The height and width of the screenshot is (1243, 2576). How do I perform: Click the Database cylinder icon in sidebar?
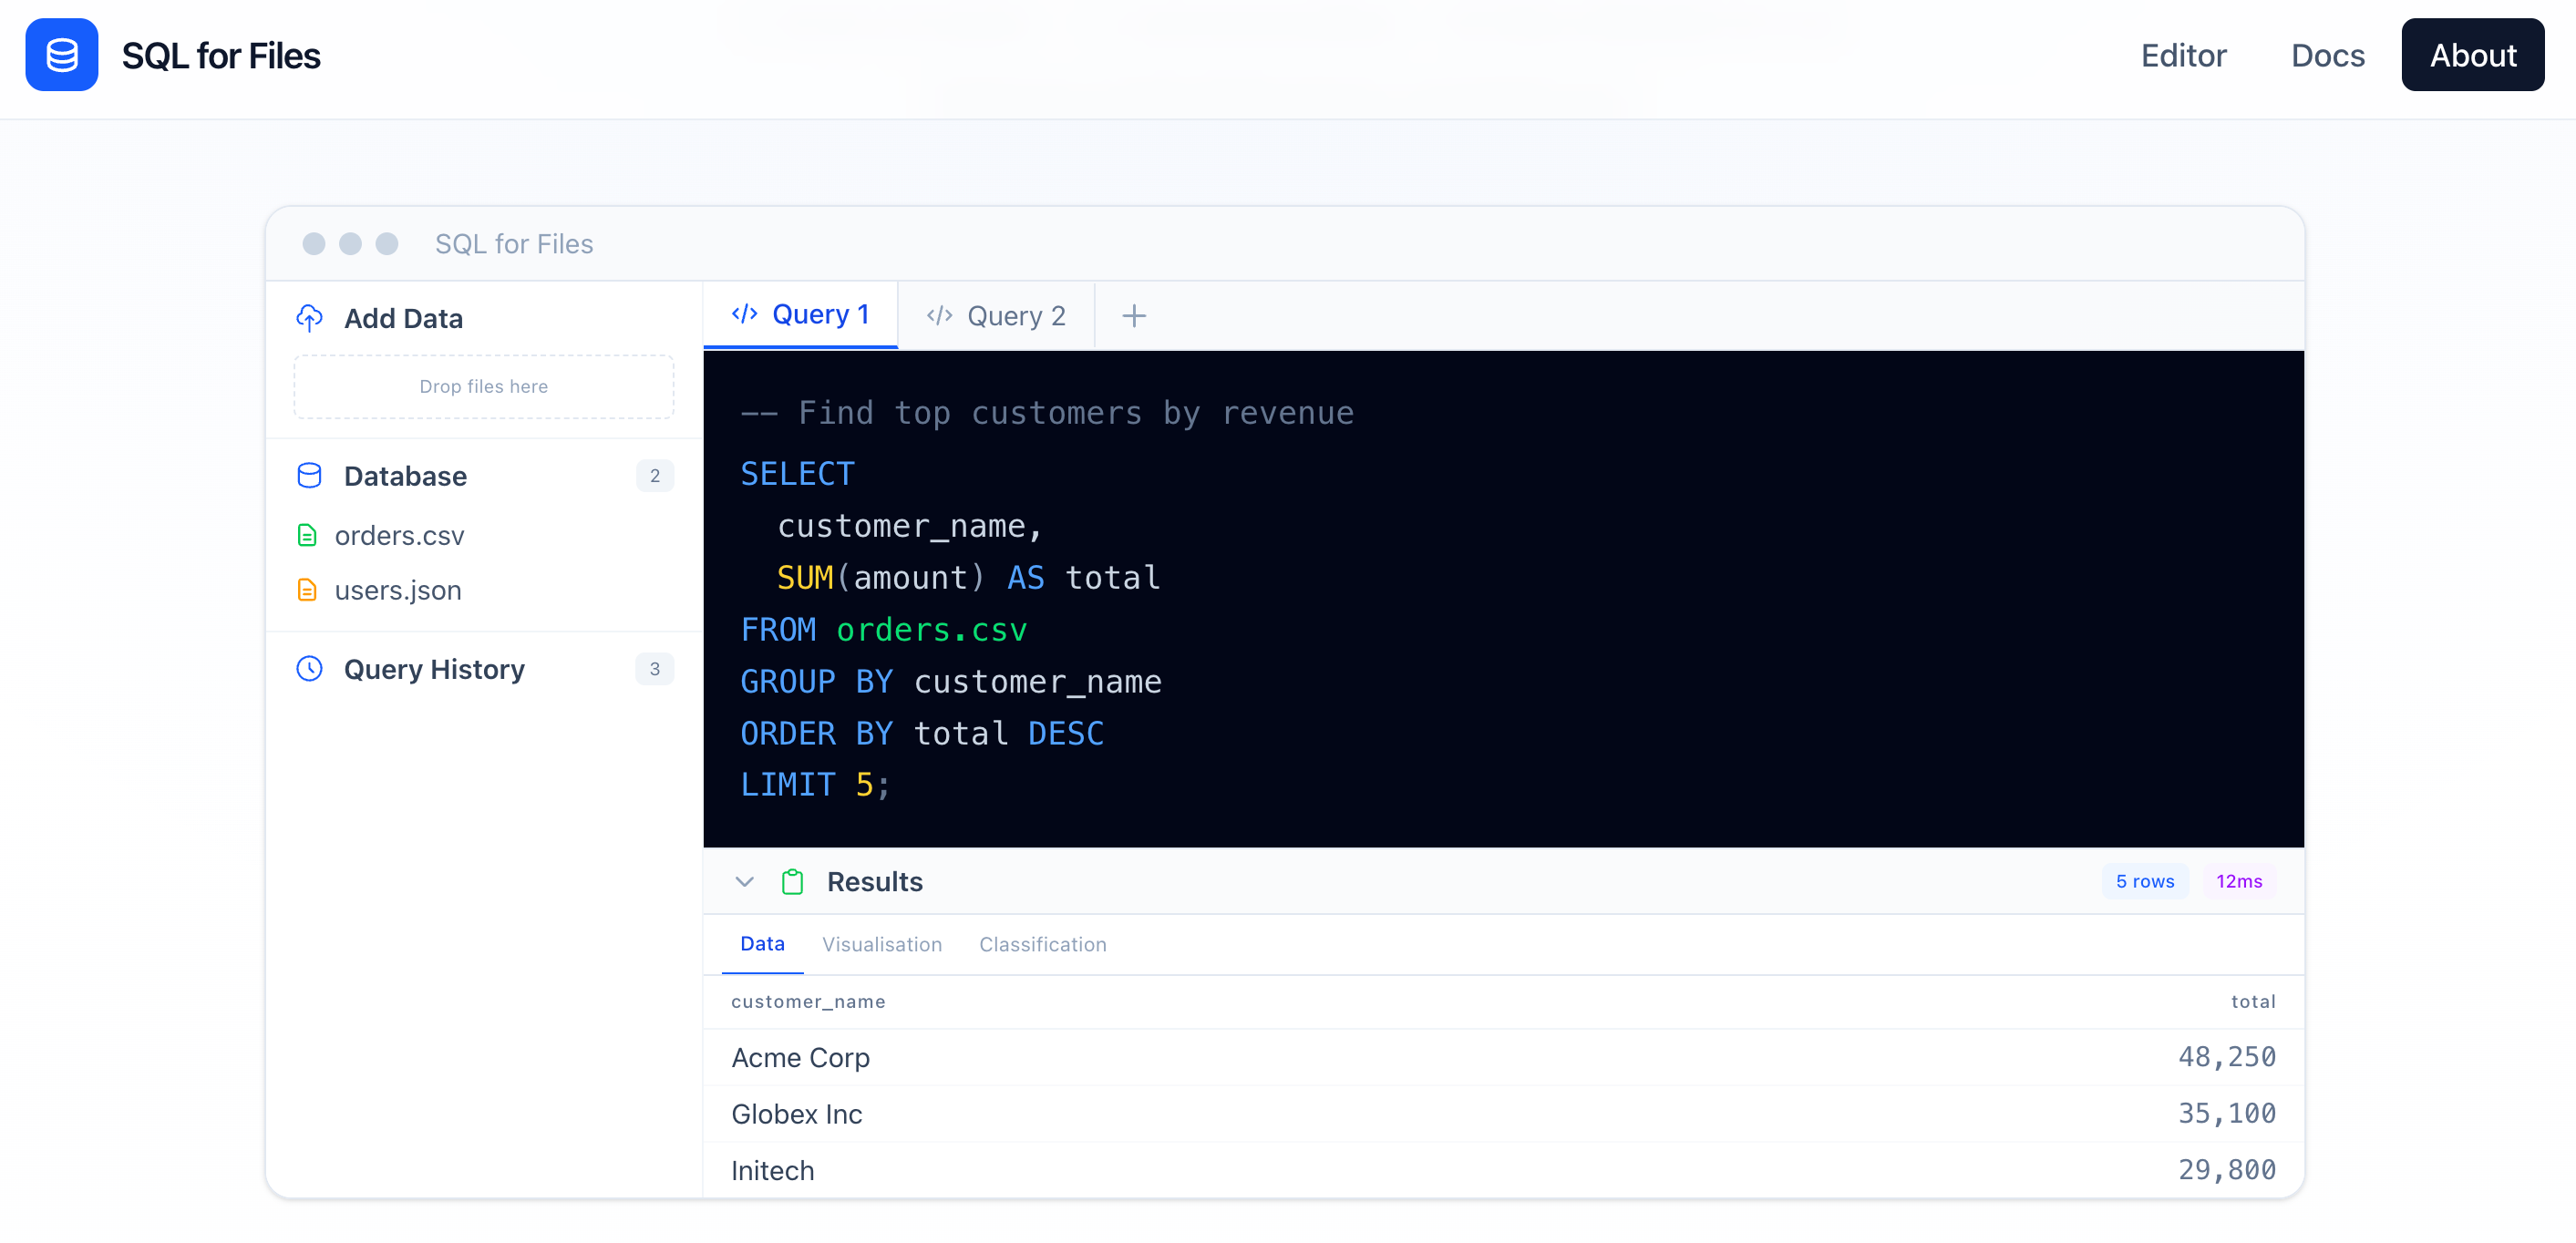point(309,475)
